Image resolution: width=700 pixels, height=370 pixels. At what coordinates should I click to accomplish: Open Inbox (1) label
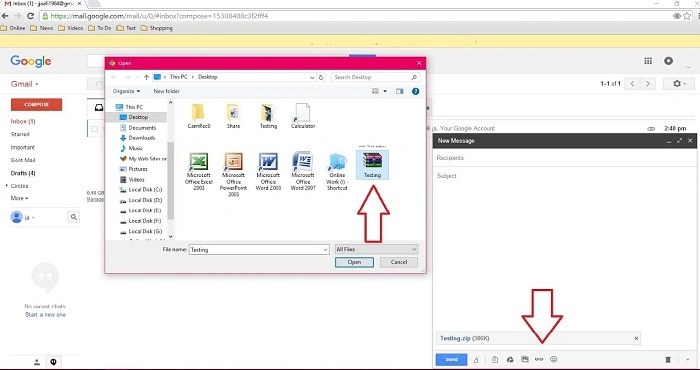pos(23,121)
